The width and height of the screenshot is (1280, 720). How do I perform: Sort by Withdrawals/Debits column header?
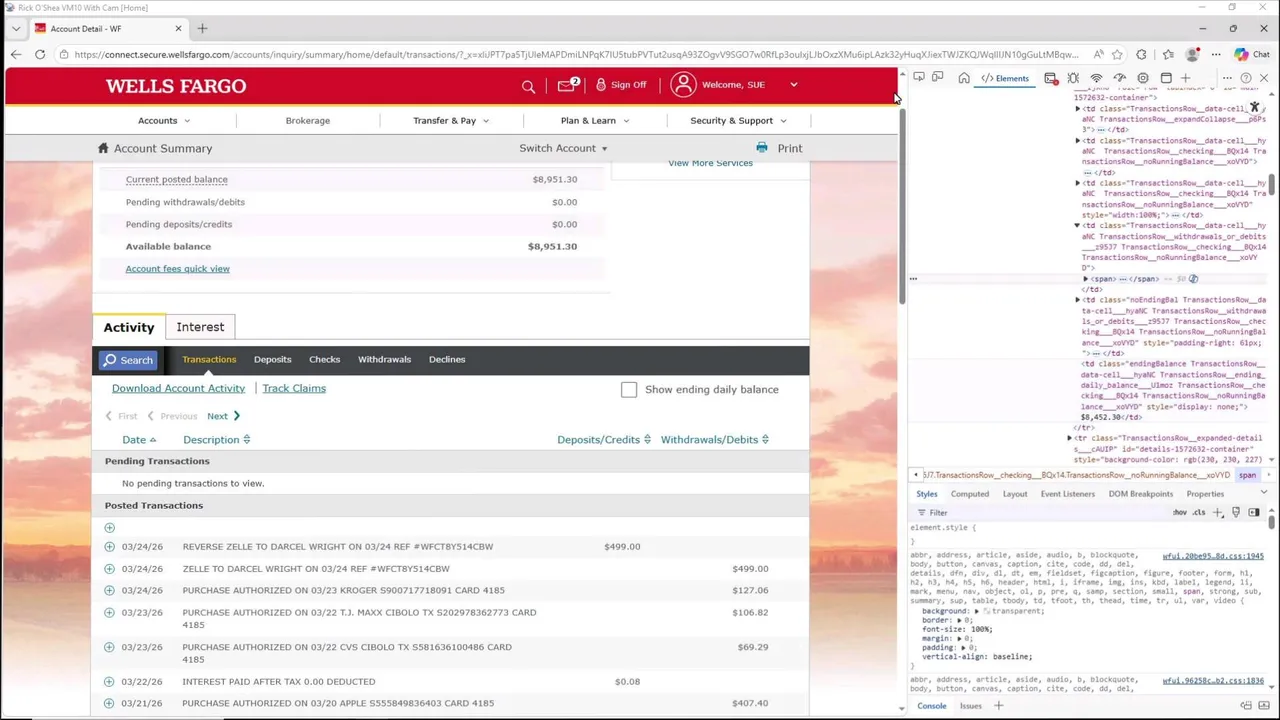pyautogui.click(x=714, y=440)
